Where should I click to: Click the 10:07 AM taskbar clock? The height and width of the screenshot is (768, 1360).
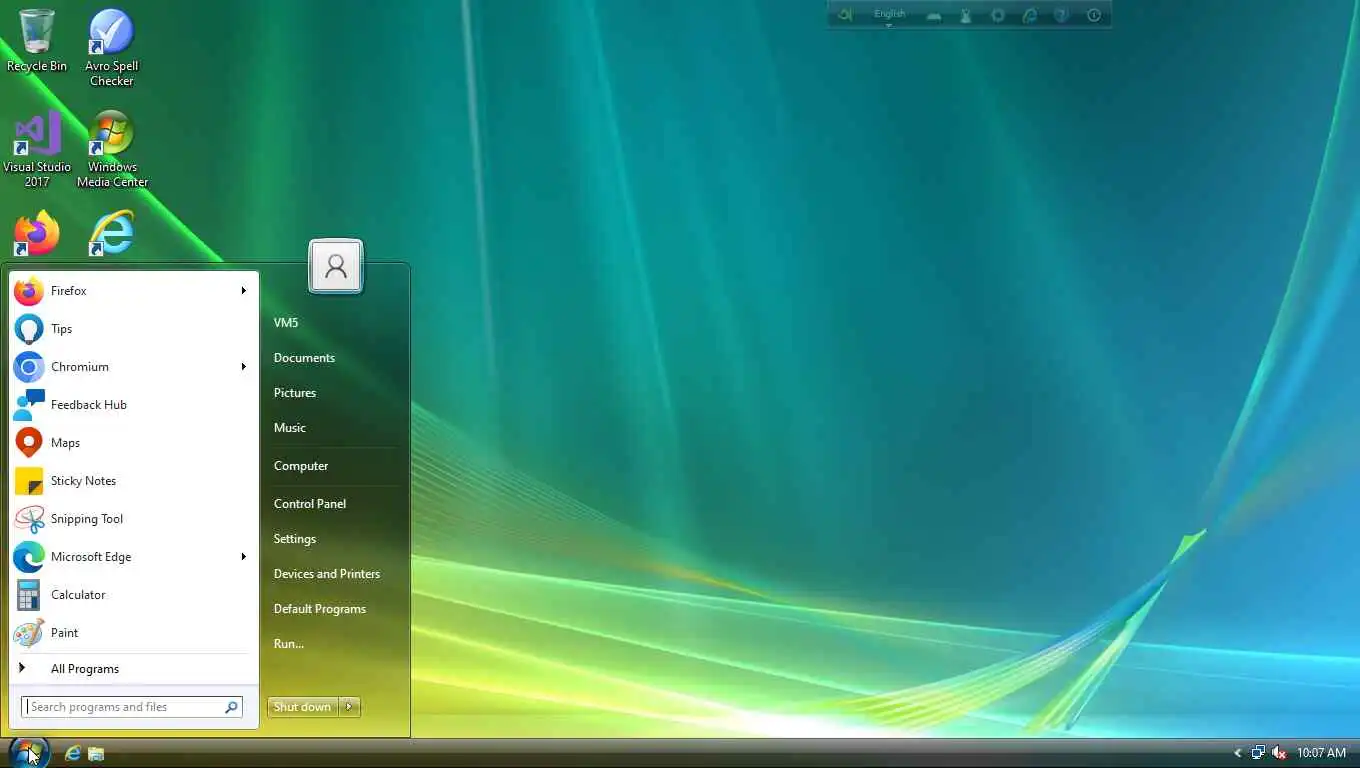click(x=1321, y=753)
